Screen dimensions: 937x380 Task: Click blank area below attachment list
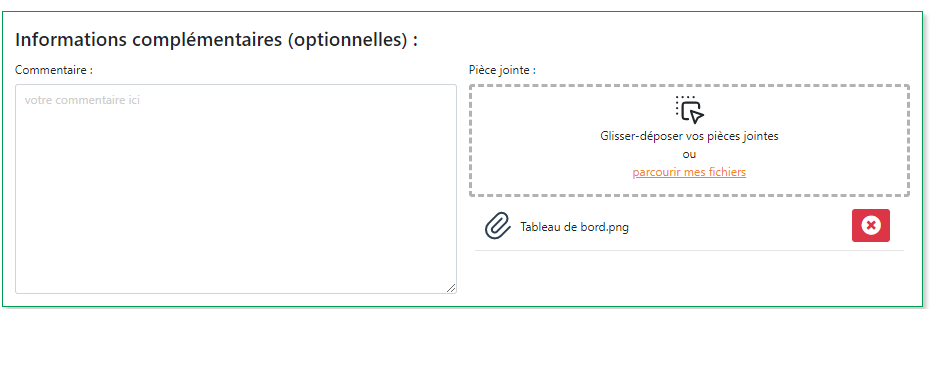pyautogui.click(x=689, y=276)
